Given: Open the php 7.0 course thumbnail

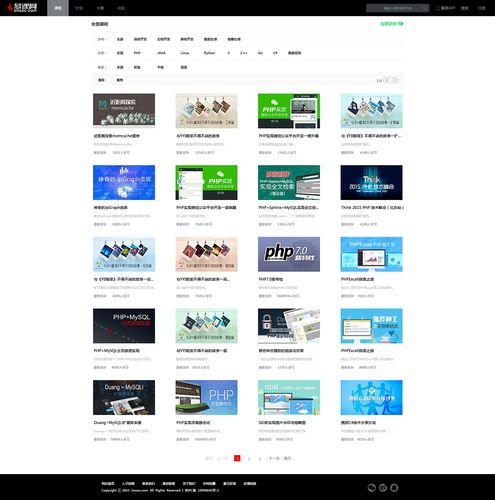Looking at the screenshot, I should point(289,254).
